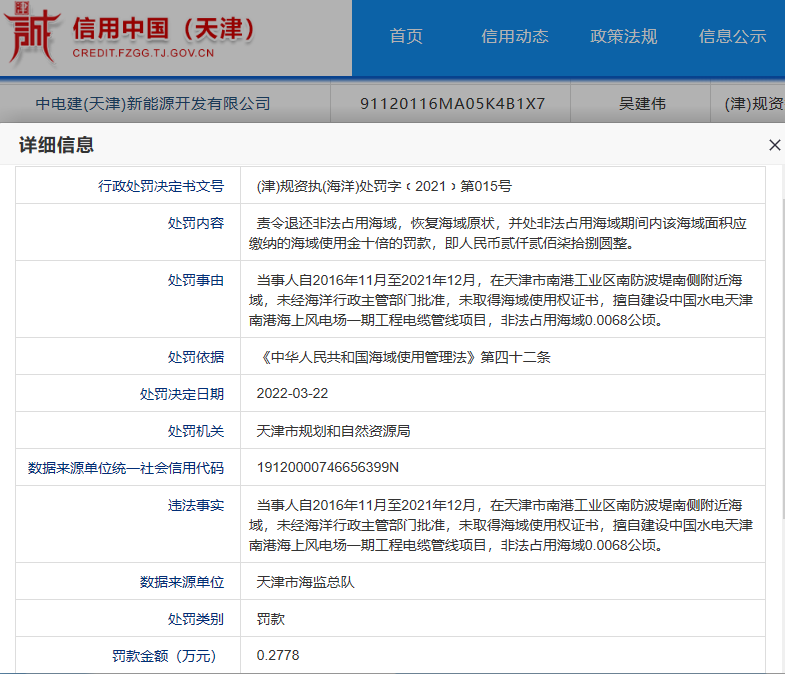
Task: Select source code 1912000074665​6399N
Action: pyautogui.click(x=328, y=467)
